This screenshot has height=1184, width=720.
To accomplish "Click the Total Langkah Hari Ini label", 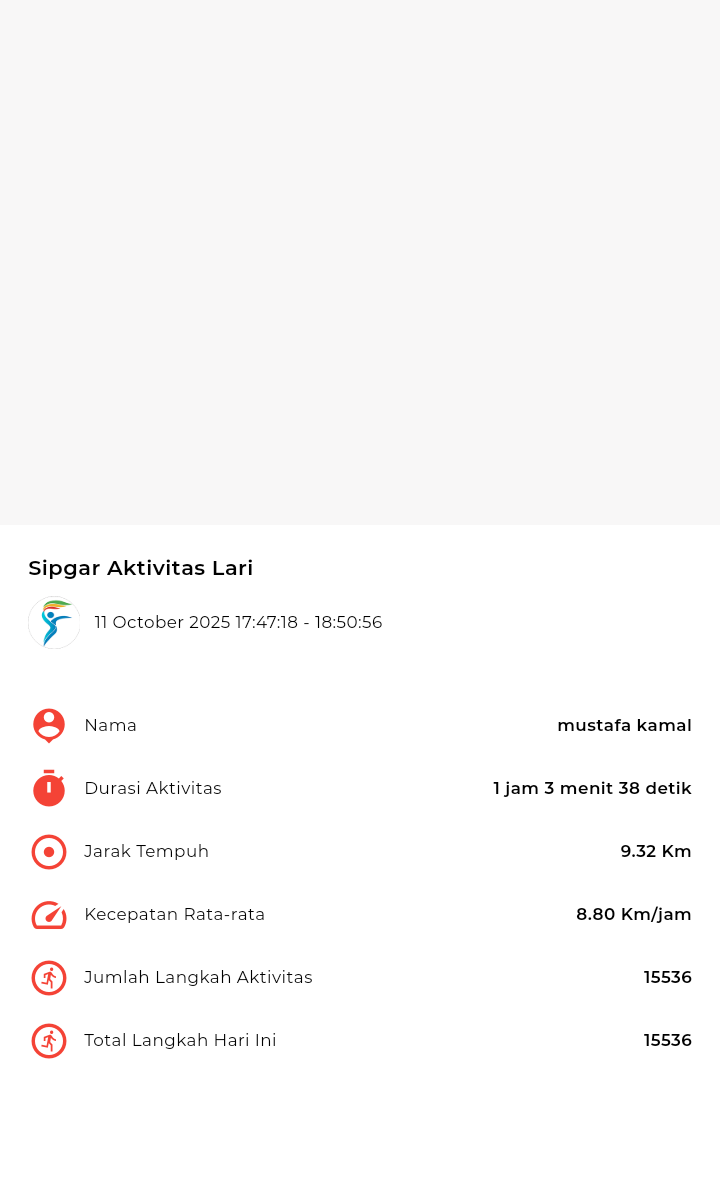I will click(x=180, y=1040).
